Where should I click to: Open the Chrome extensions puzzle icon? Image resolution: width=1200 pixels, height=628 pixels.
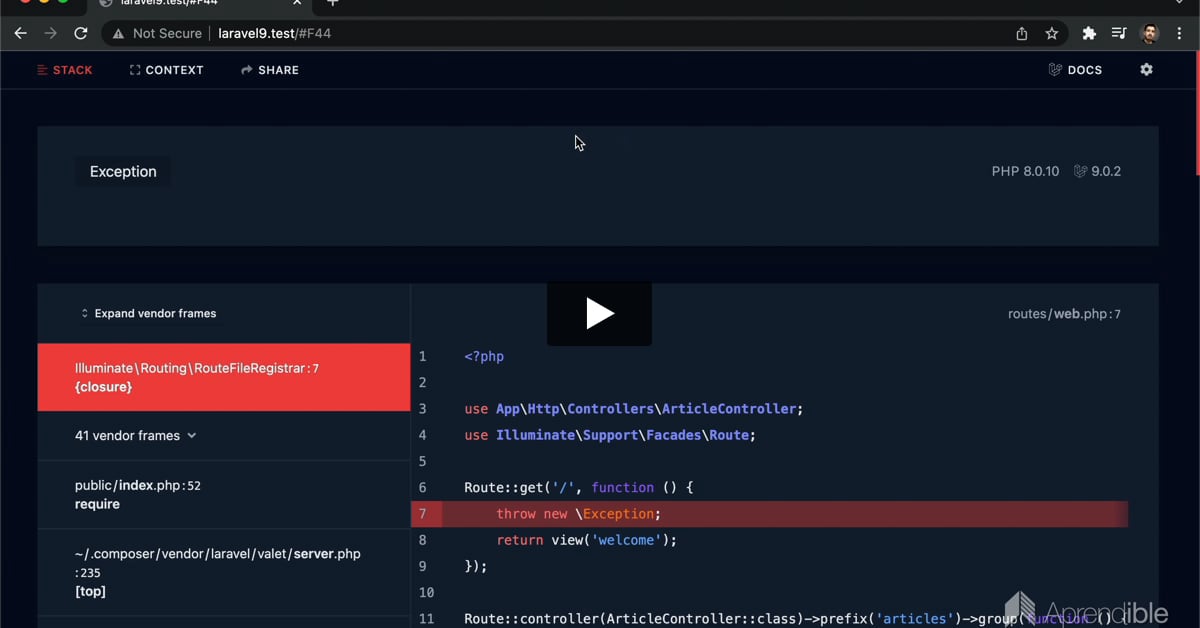click(x=1089, y=33)
